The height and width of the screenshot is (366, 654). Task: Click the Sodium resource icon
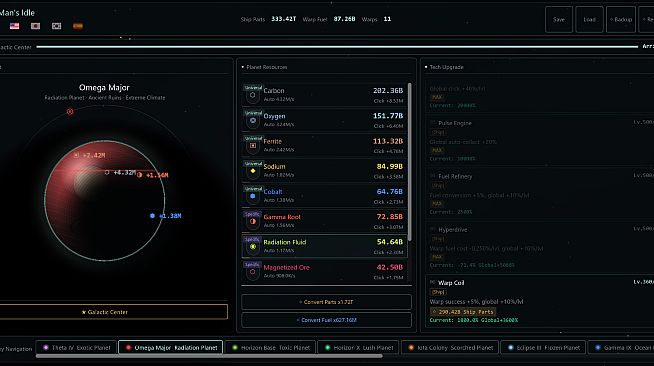click(x=253, y=171)
